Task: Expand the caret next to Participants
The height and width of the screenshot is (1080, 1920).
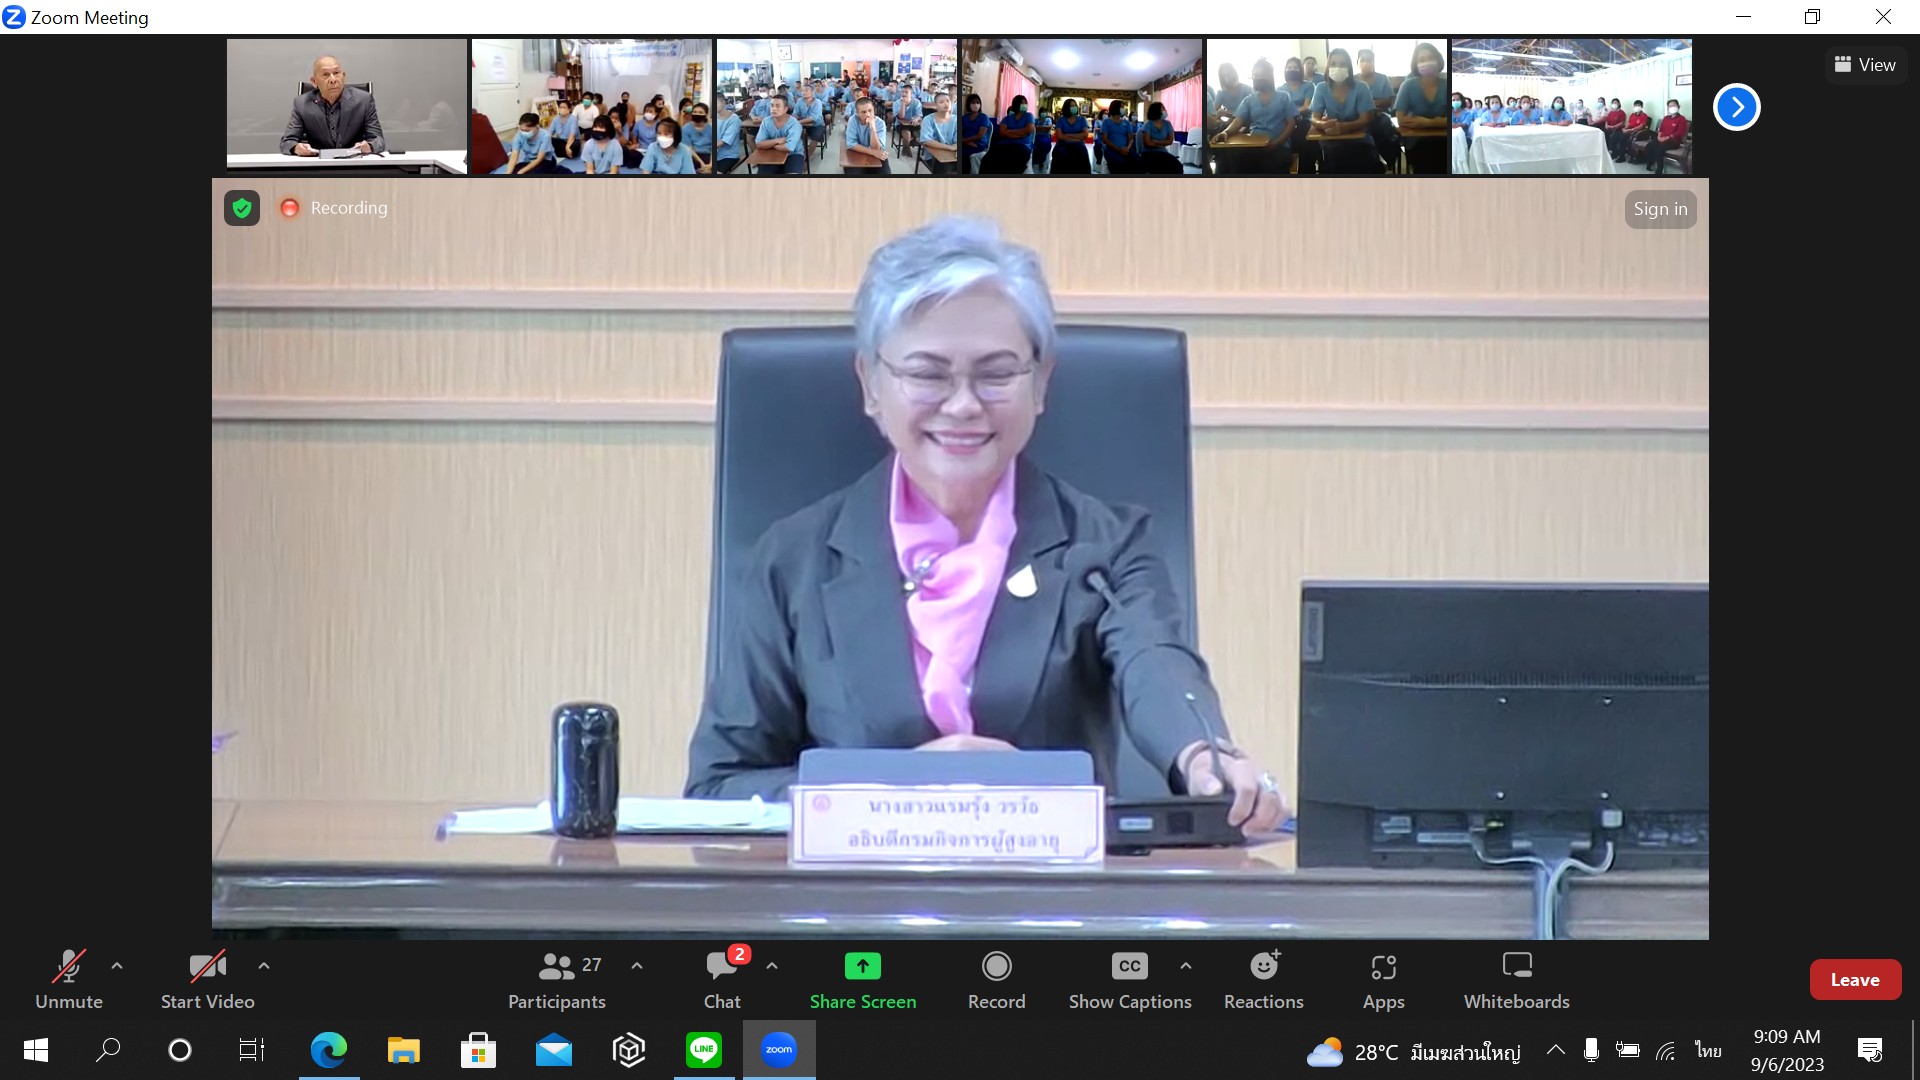Action: (637, 966)
